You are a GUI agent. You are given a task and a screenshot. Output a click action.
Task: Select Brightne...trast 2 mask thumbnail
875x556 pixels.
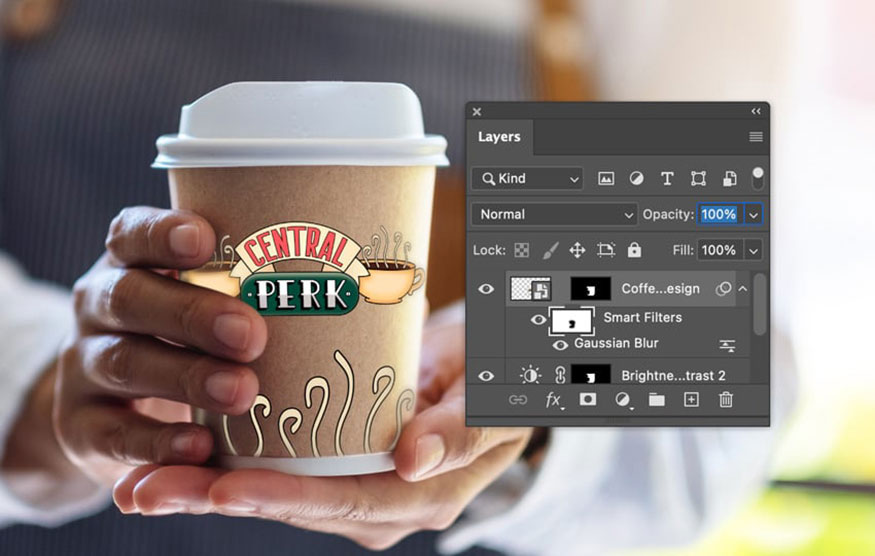(590, 375)
